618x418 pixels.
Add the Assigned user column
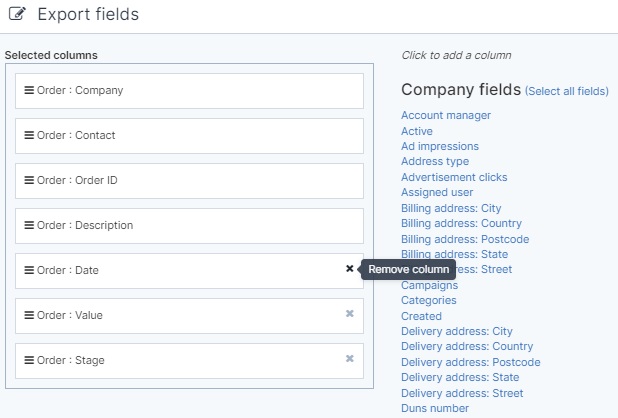point(437,193)
